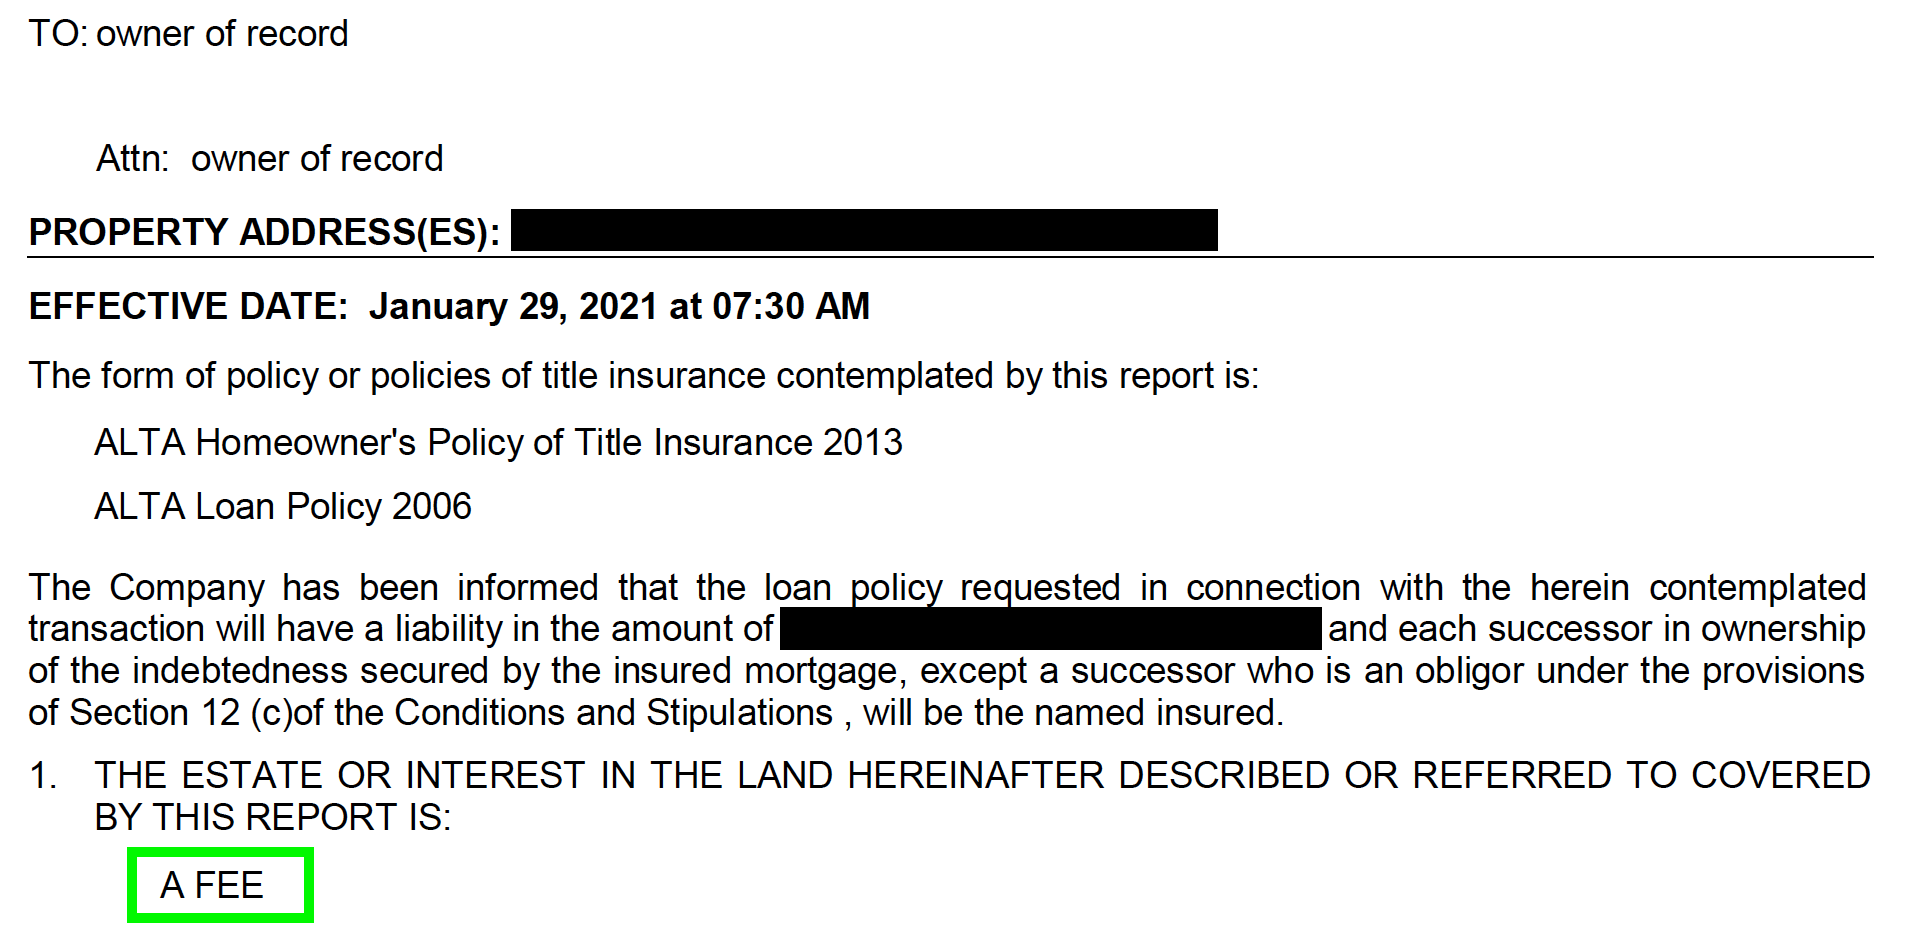Click the numbered item 1 marker
Screen dimensions: 1932x930
click(x=43, y=776)
